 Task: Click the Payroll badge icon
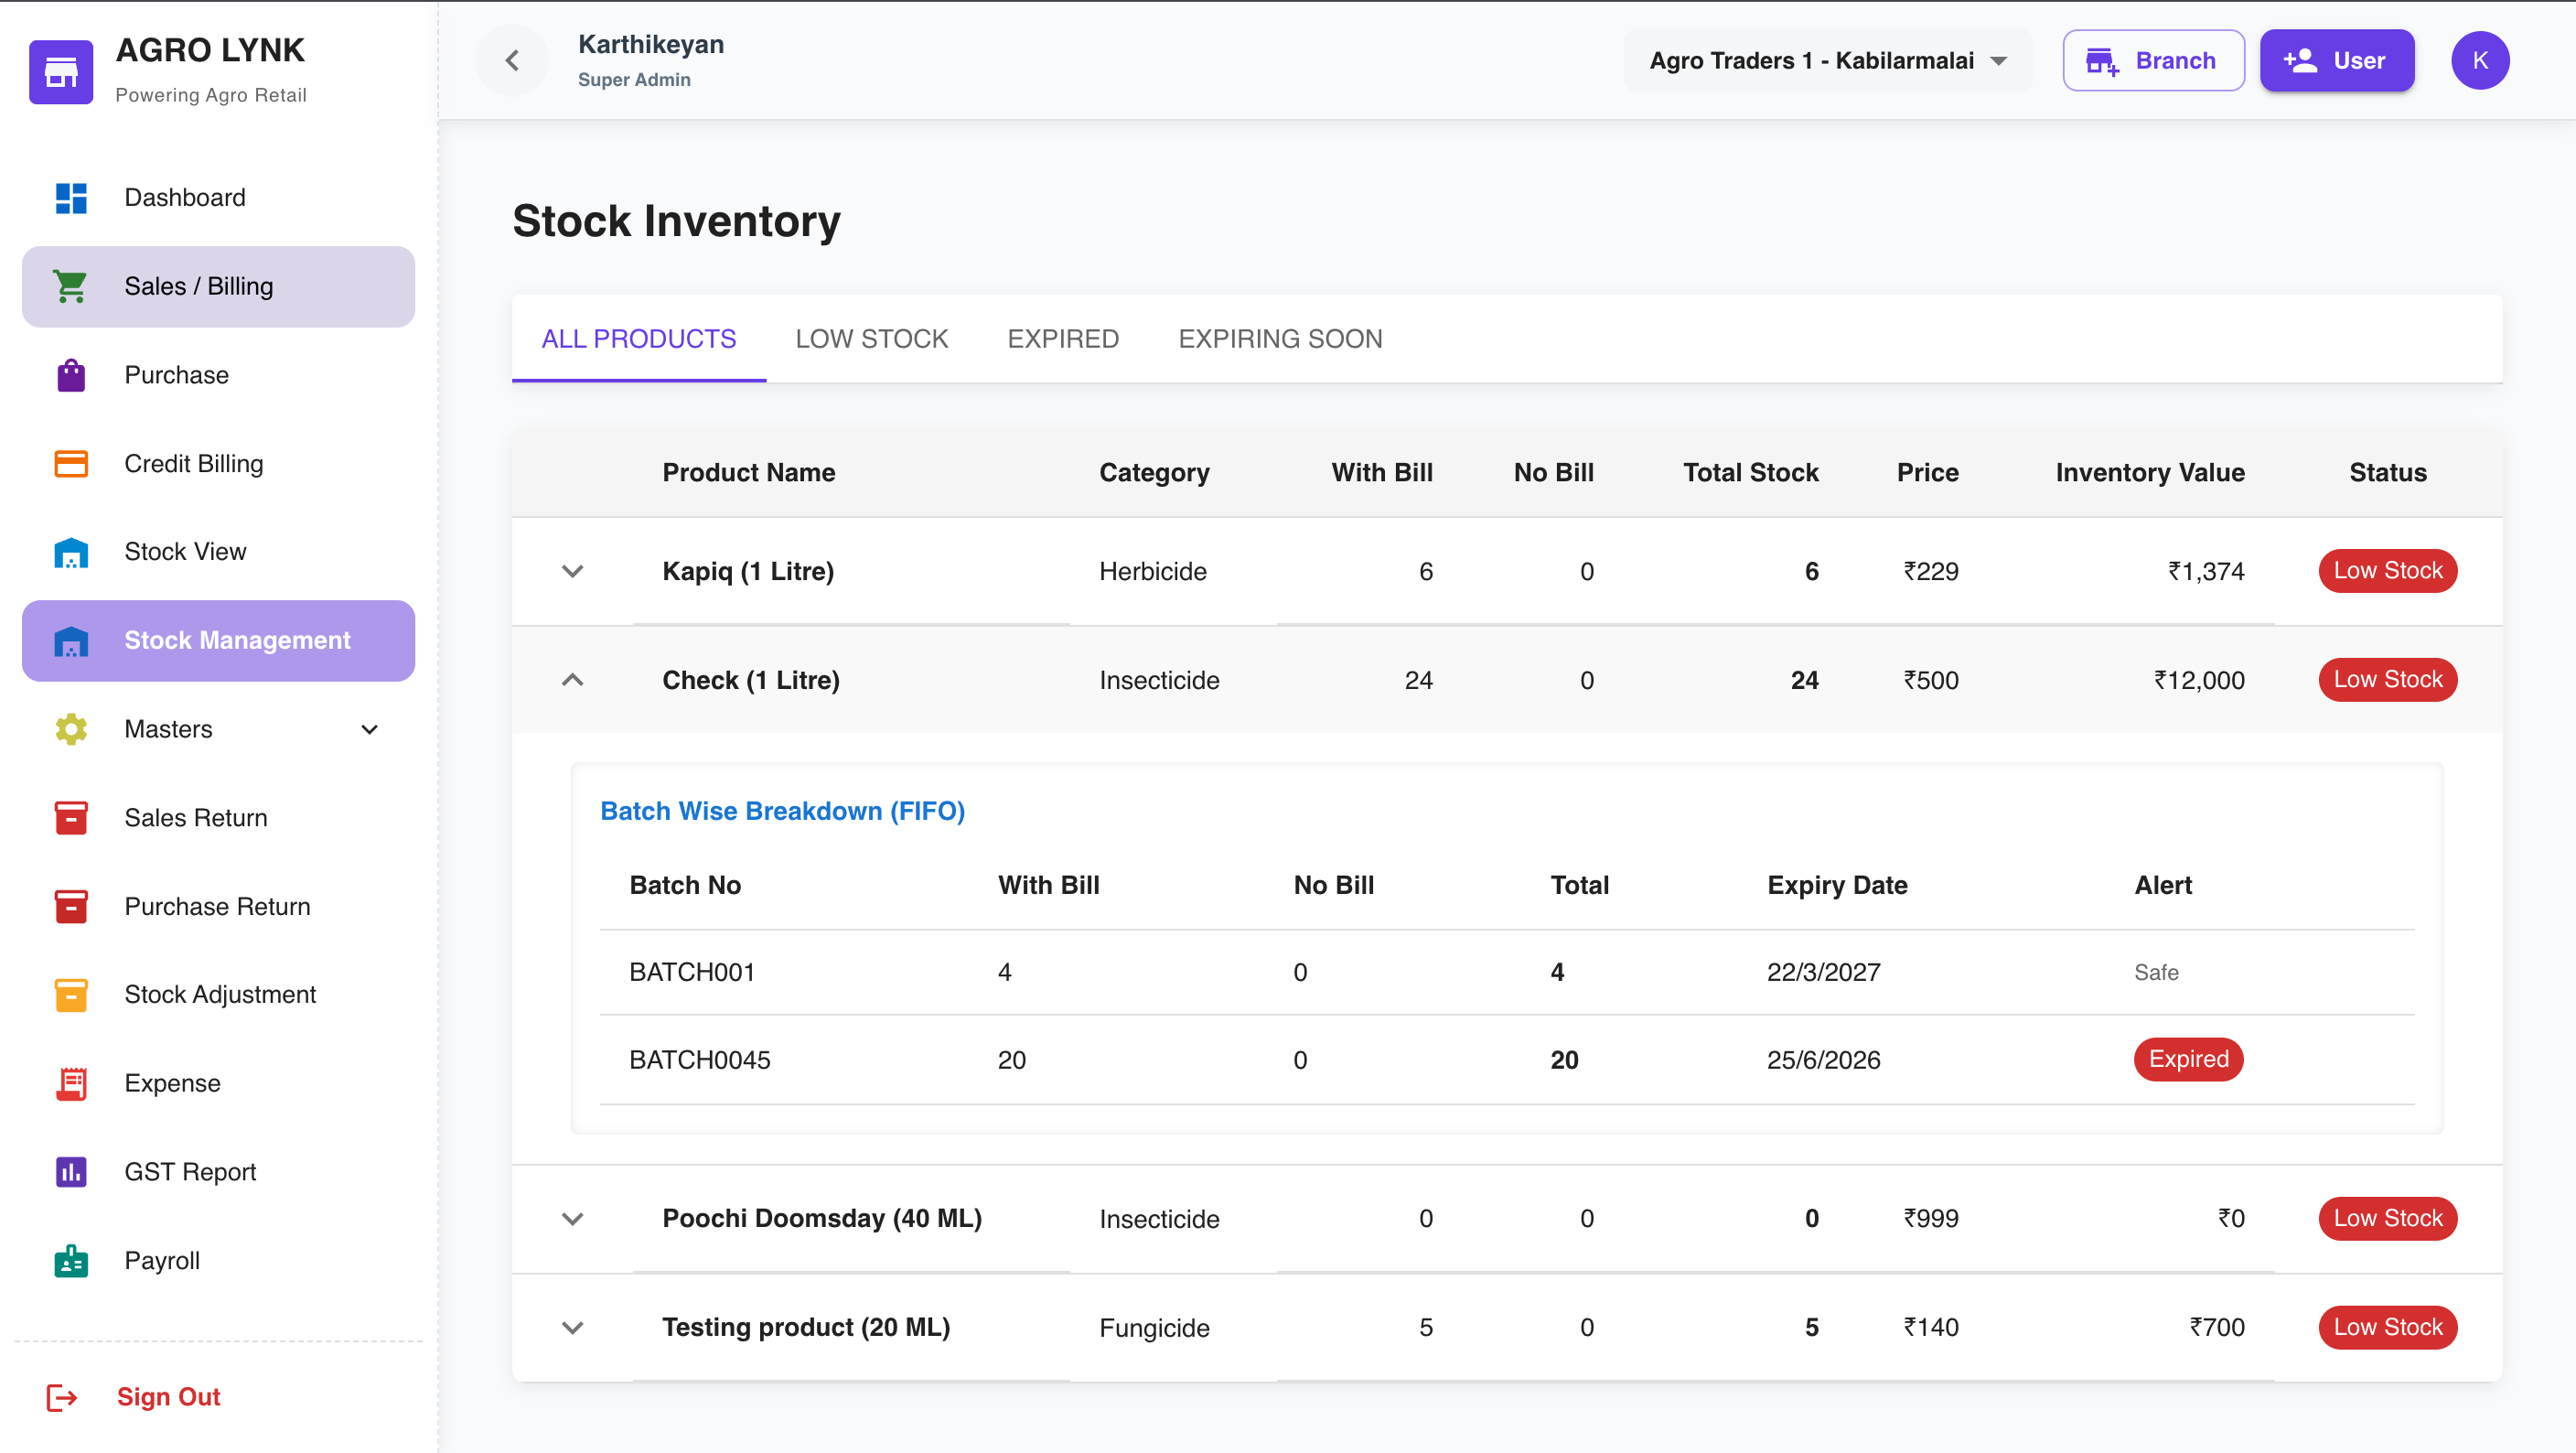coord(71,1261)
